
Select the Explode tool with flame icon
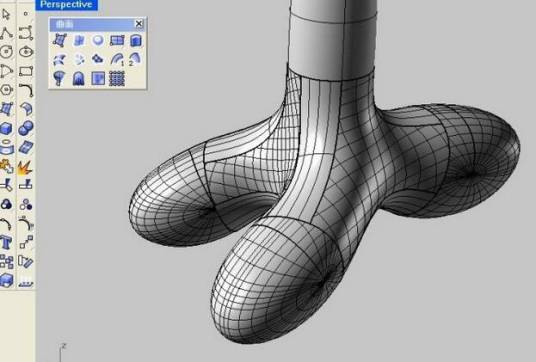coord(25,167)
